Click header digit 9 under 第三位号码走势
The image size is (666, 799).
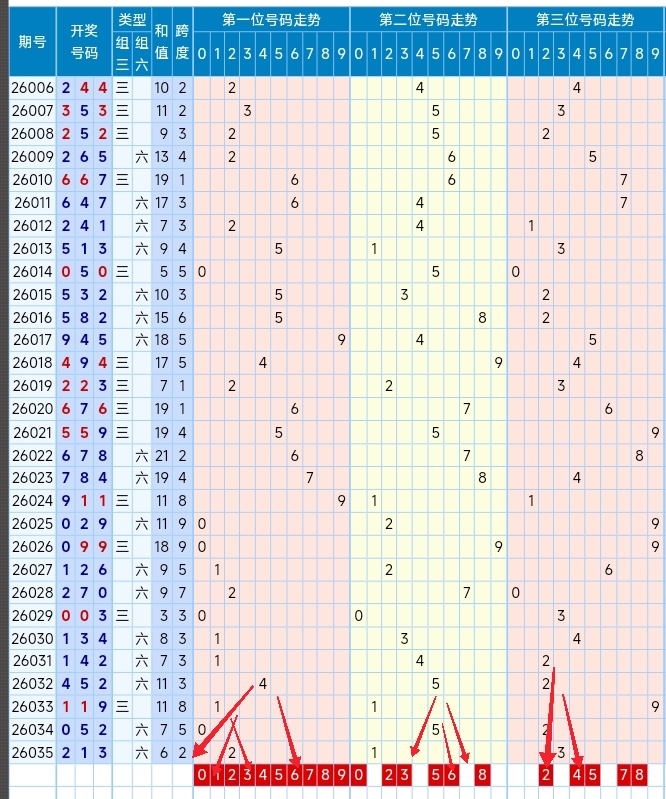point(655,54)
